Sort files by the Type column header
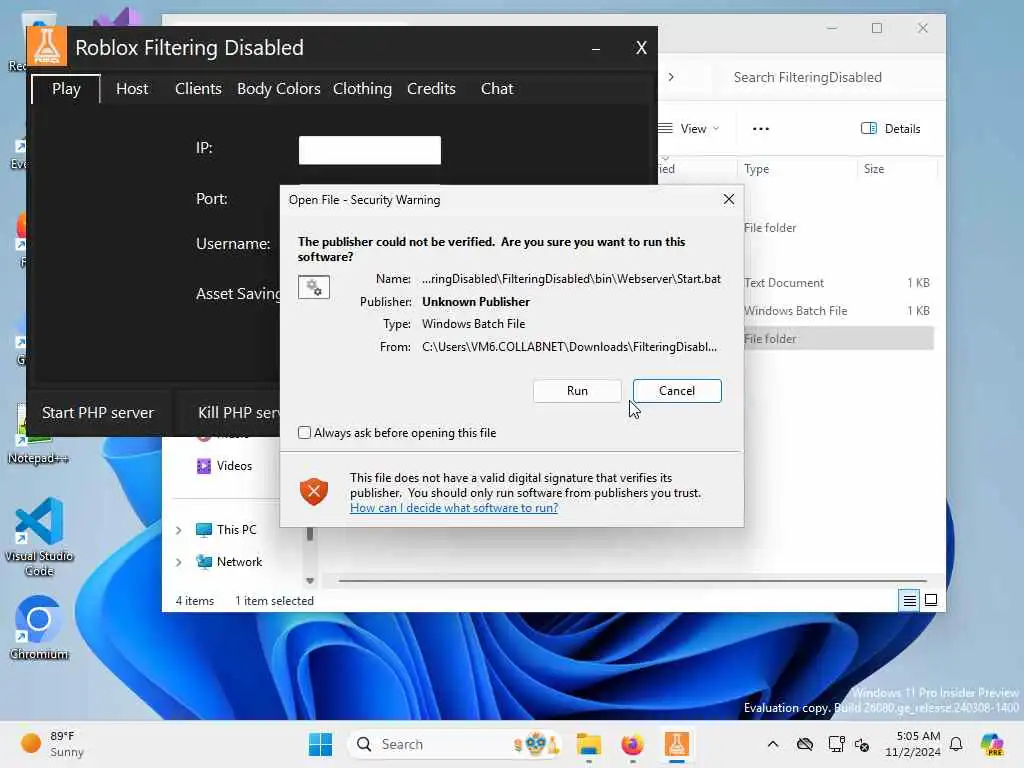Viewport: 1024px width, 768px height. 756,168
